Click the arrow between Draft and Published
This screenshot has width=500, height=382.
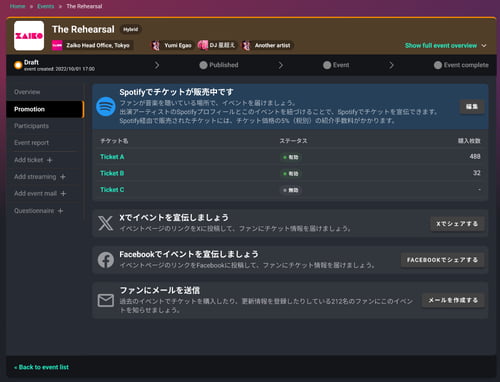coord(157,65)
